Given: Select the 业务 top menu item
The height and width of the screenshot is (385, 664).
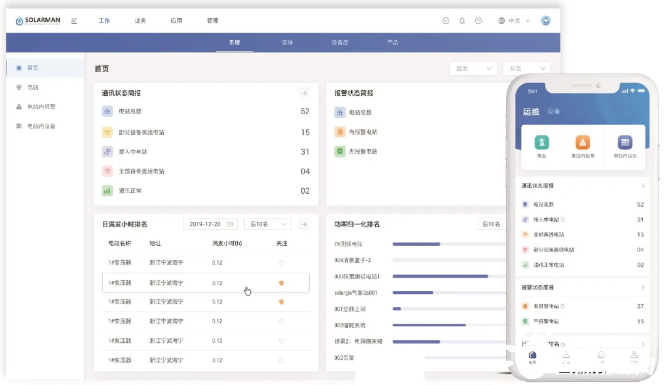Looking at the screenshot, I should pyautogui.click(x=140, y=20).
